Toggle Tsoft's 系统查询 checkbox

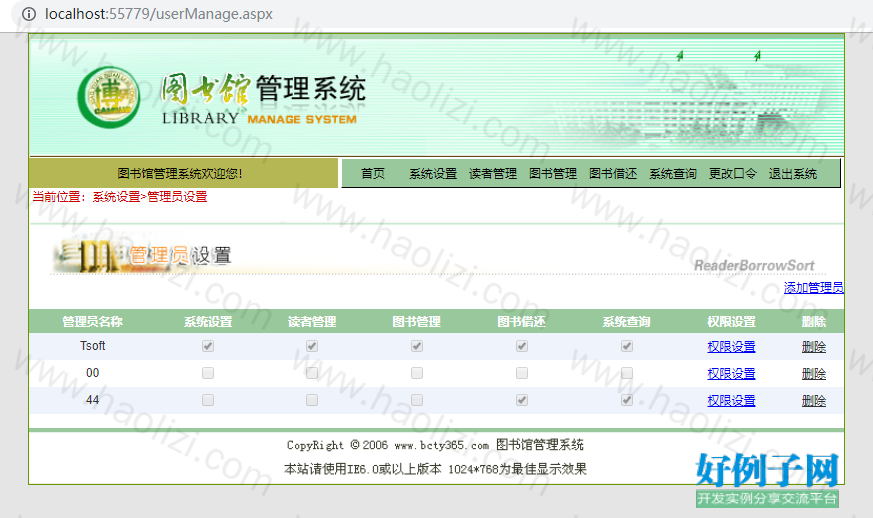627,346
